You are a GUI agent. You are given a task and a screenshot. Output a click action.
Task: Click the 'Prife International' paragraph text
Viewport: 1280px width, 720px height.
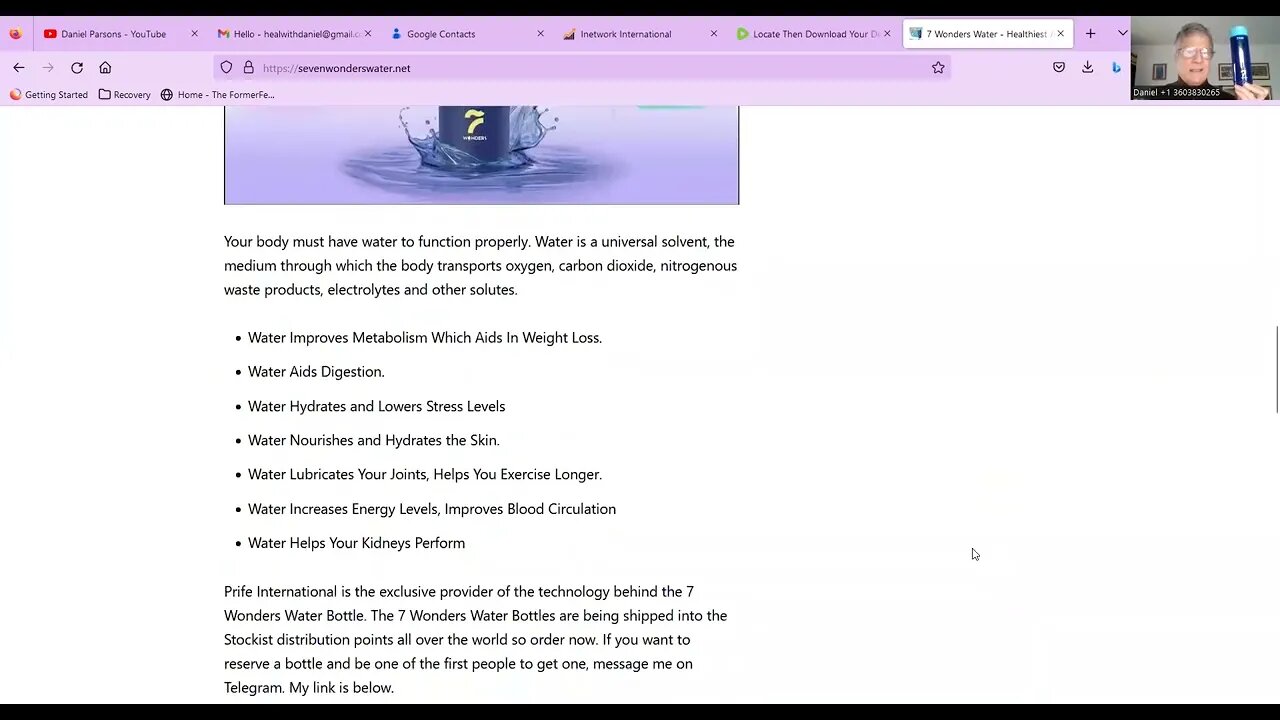(476, 639)
